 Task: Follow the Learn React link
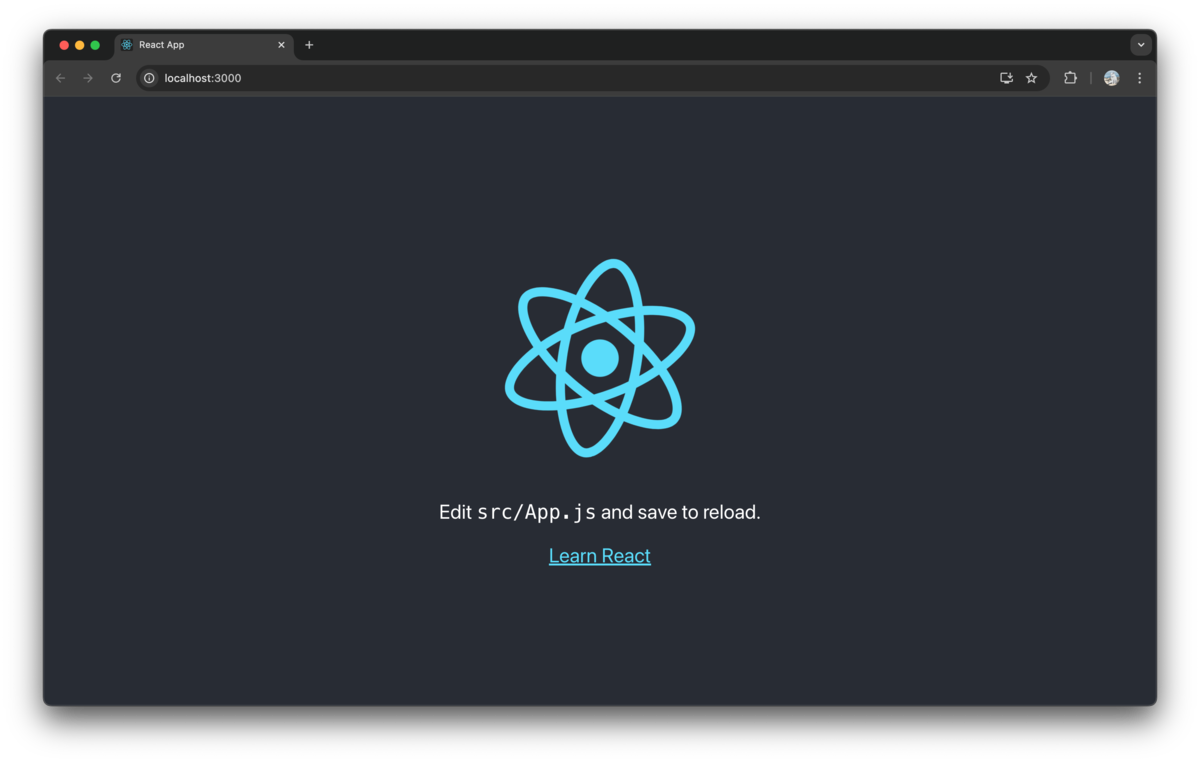coord(599,555)
